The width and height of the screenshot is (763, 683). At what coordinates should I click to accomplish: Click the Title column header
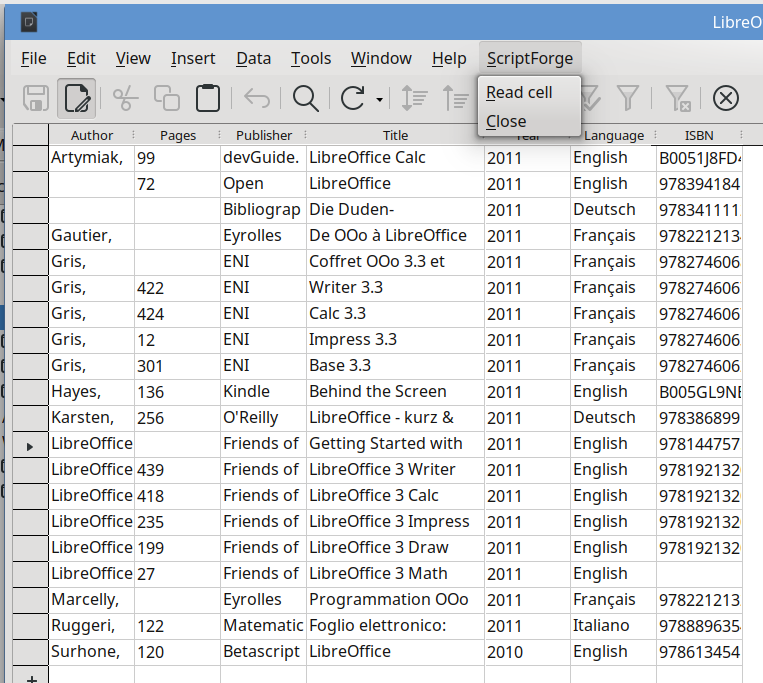pos(395,135)
